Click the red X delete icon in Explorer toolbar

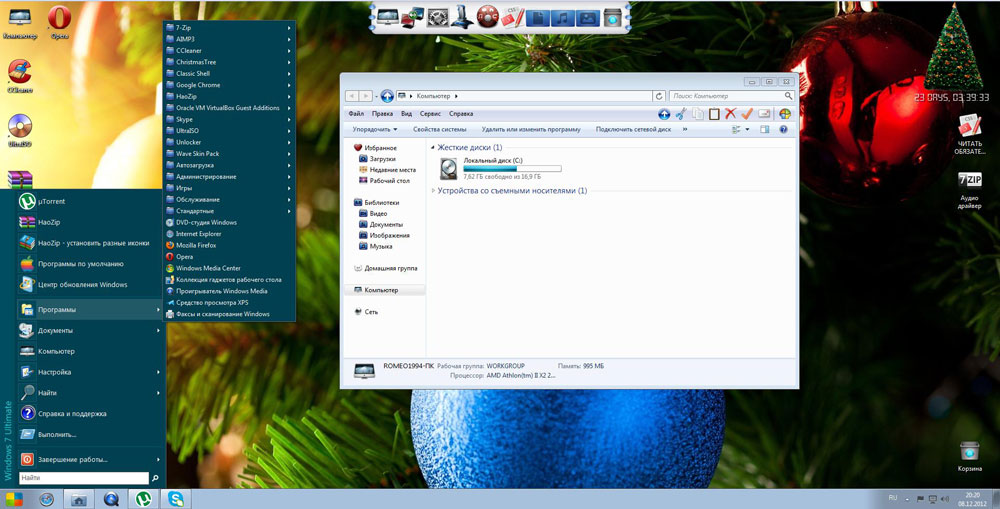tap(730, 114)
